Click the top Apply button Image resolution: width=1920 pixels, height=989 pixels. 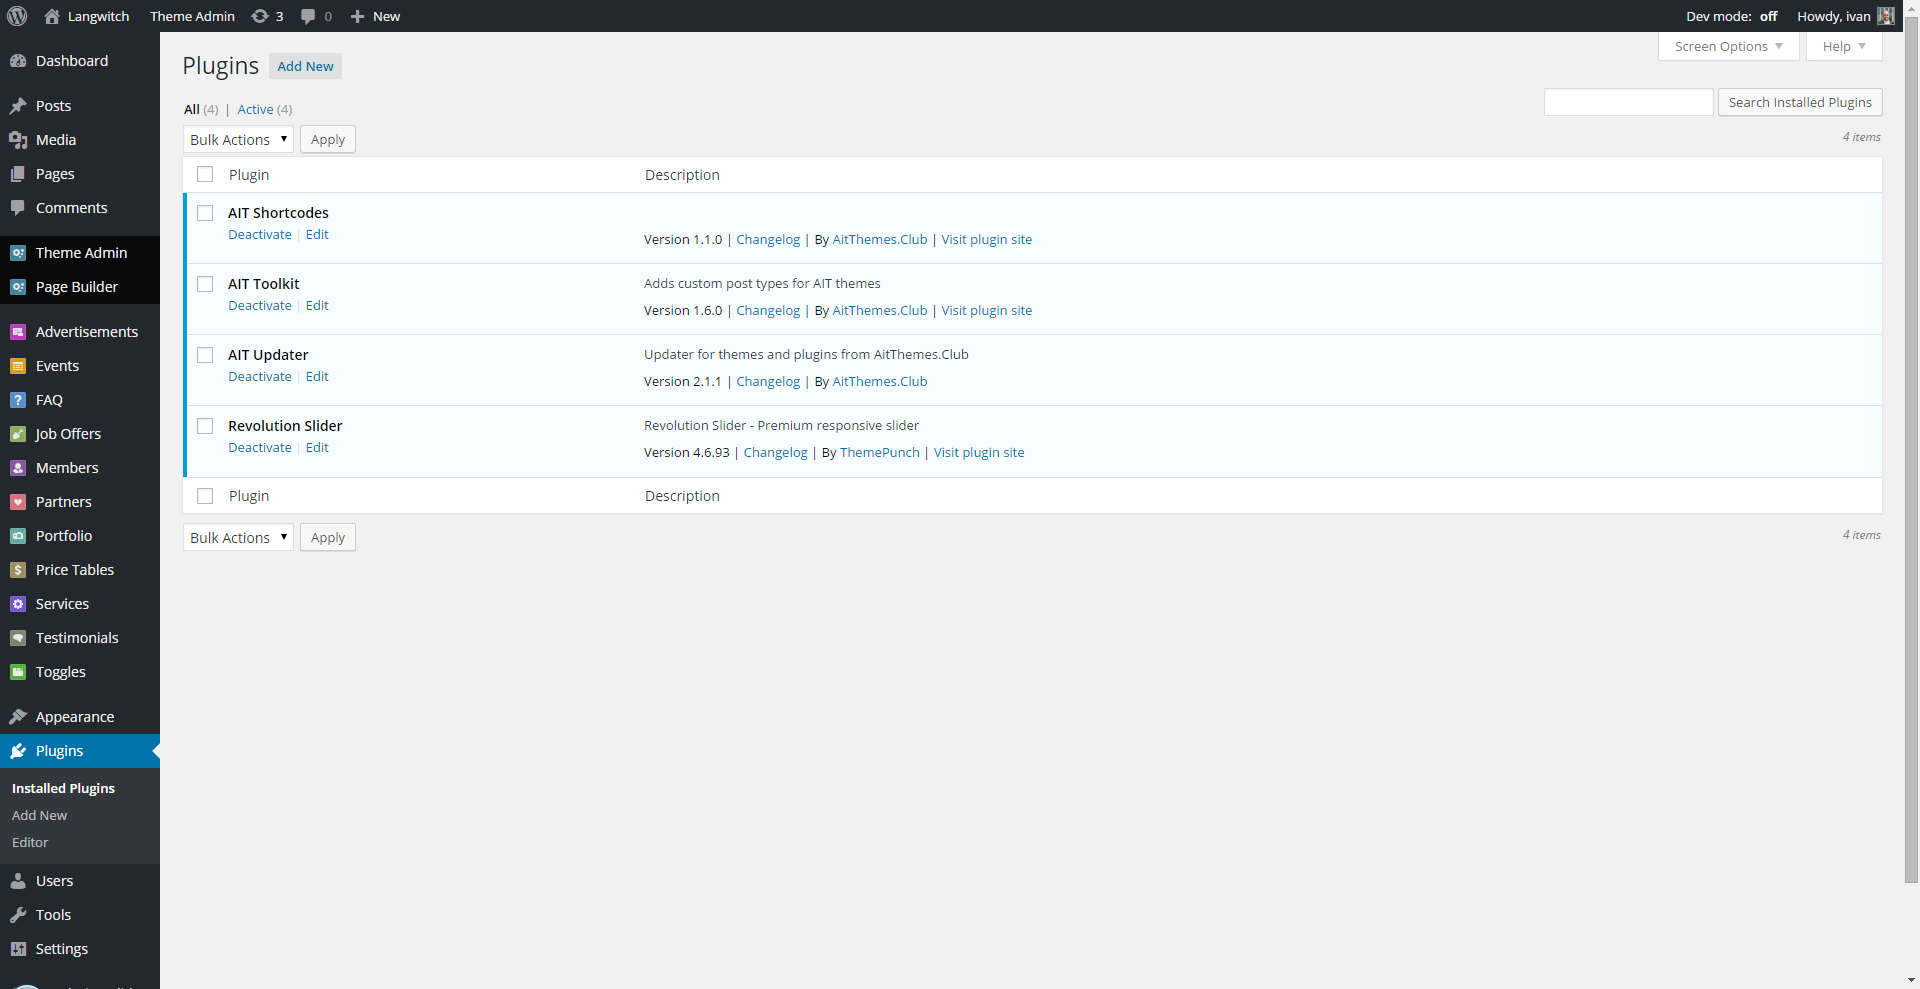coord(327,139)
